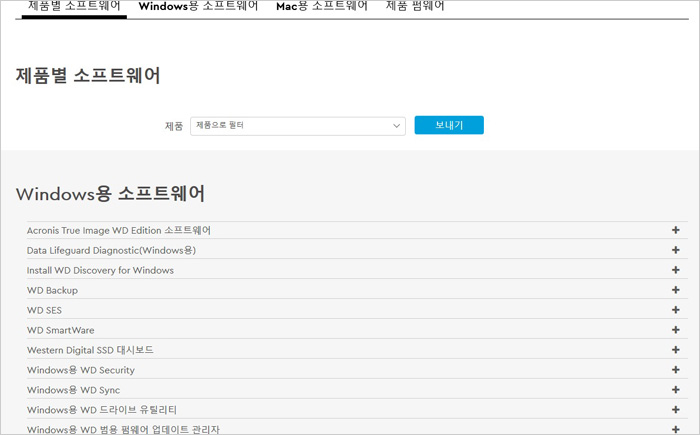Select the WD SmartWare text

click(x=60, y=330)
